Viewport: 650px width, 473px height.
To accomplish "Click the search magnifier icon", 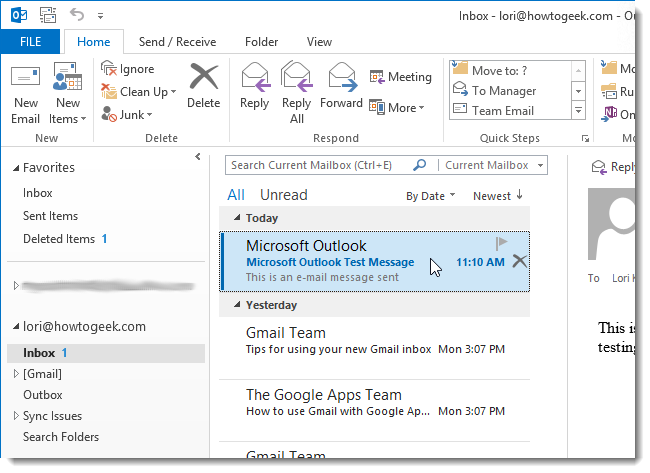I will [x=420, y=165].
